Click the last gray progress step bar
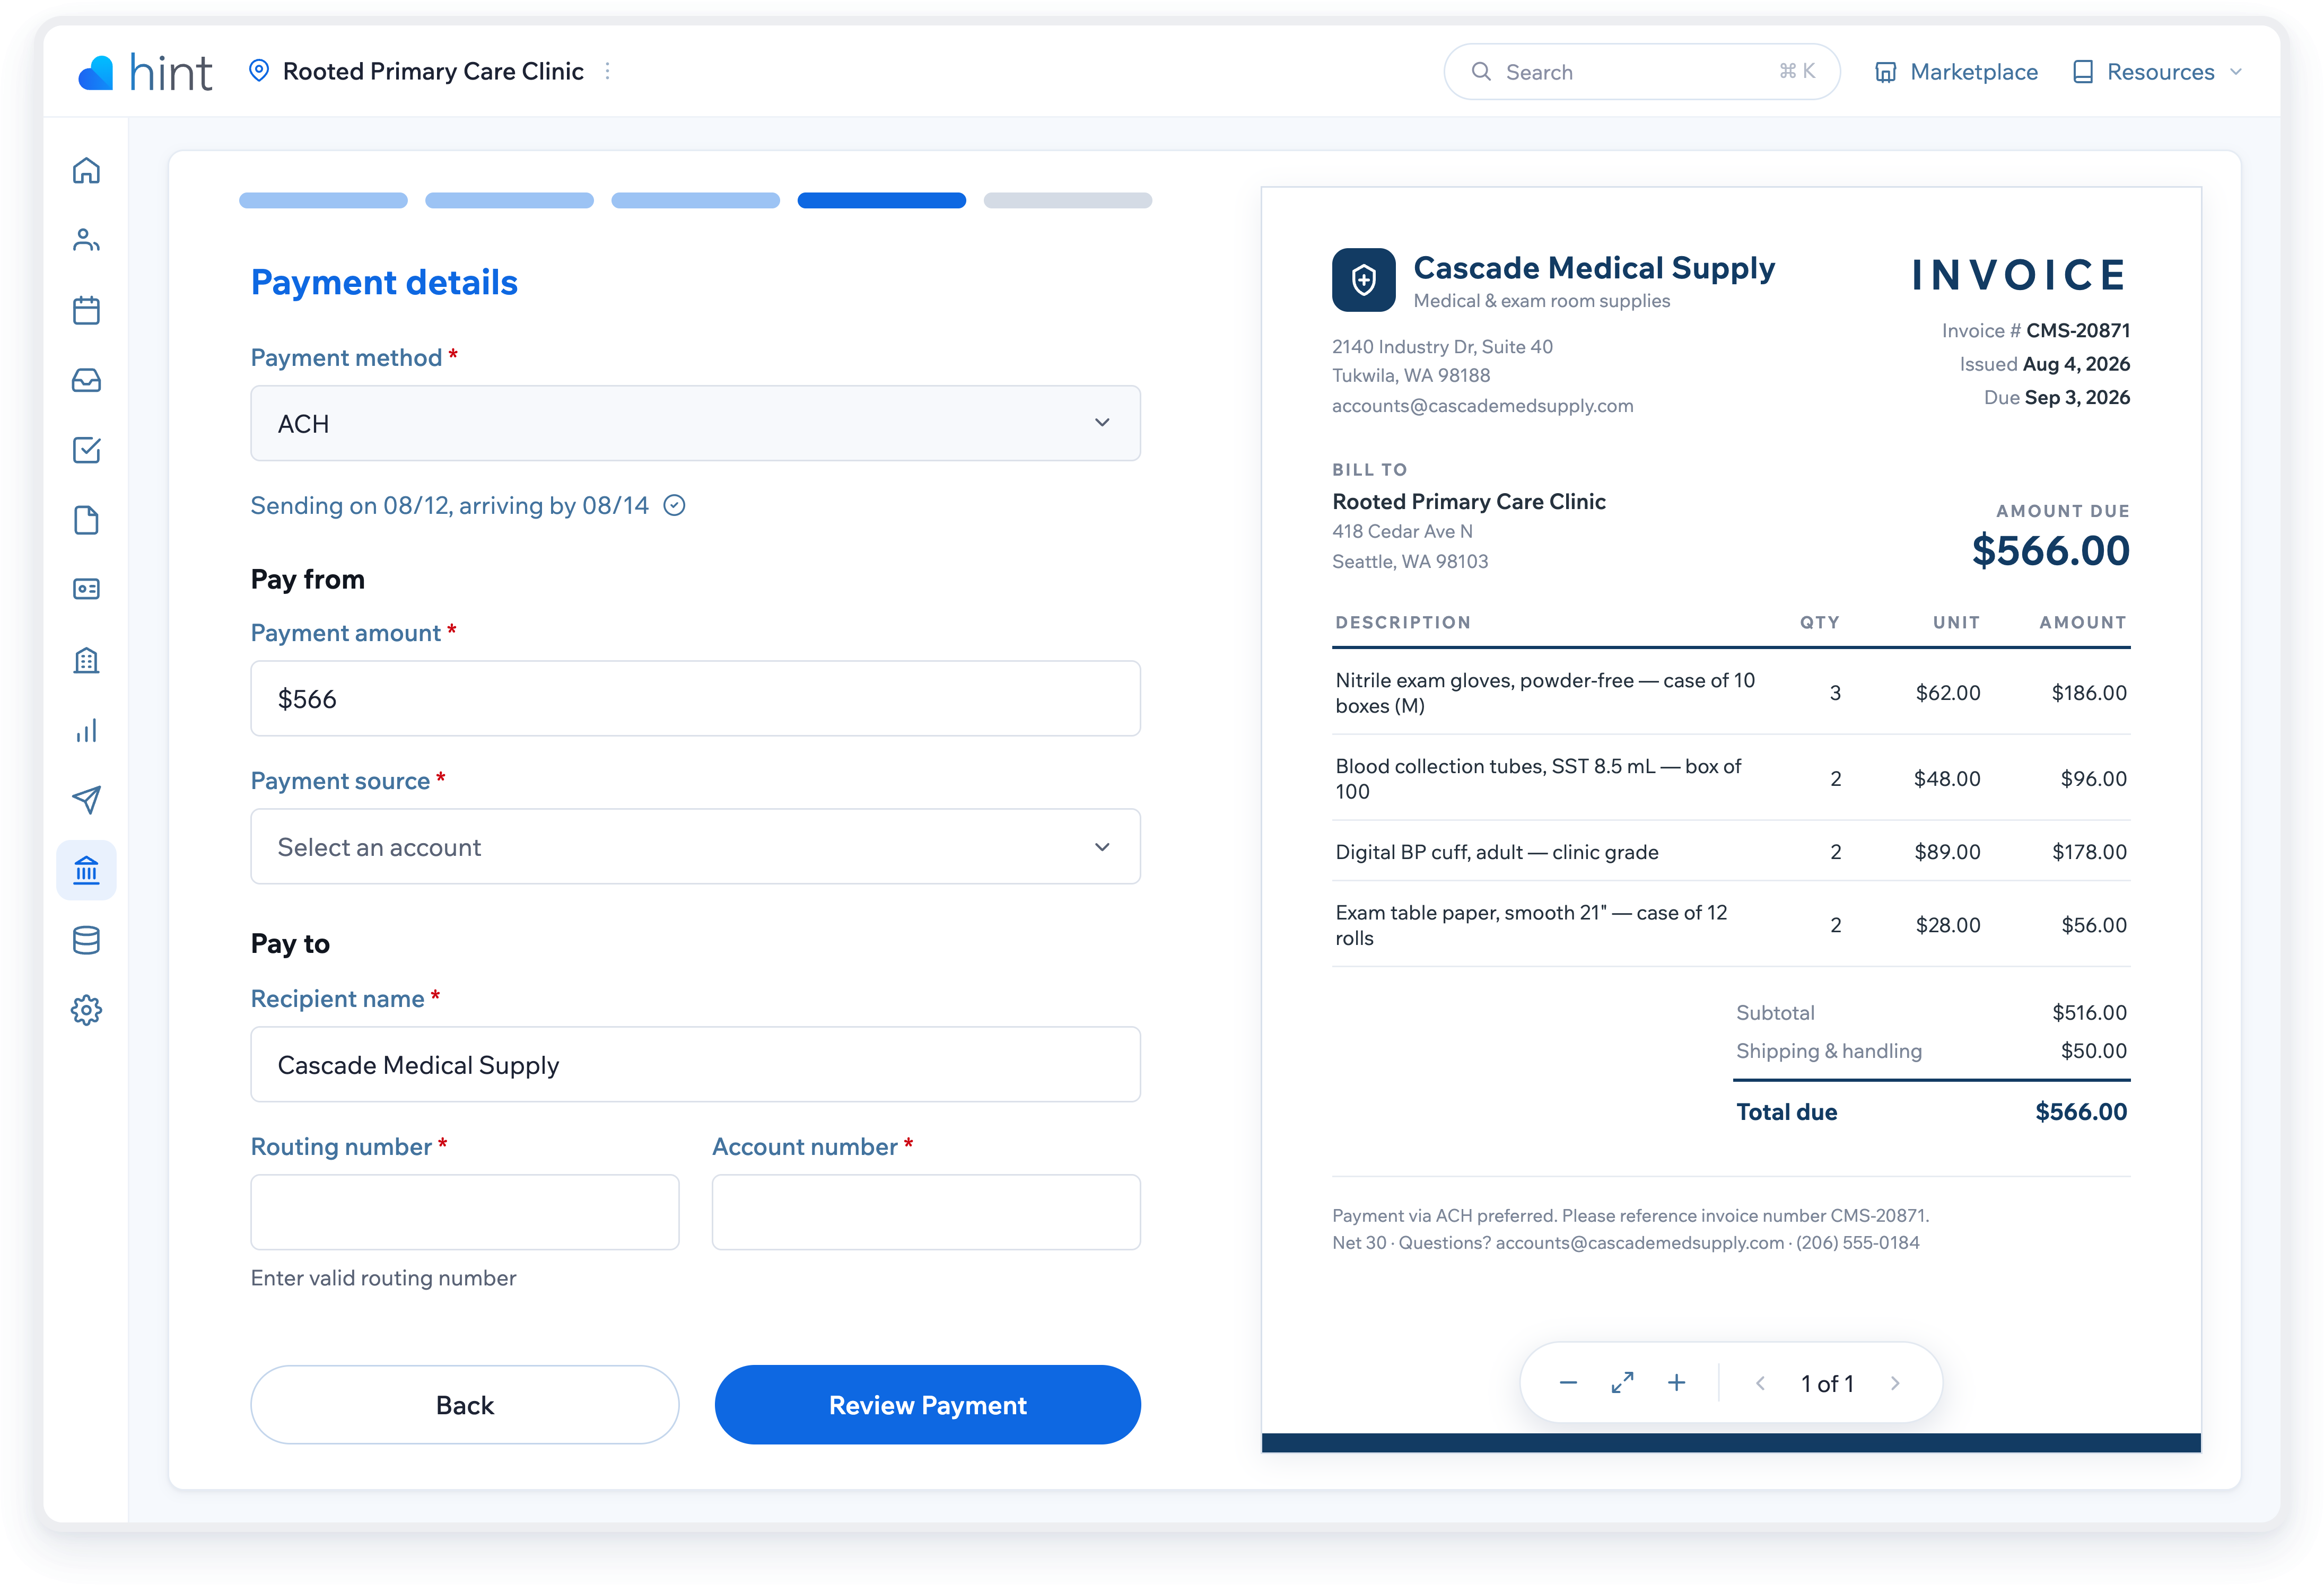The height and width of the screenshot is (1585, 2324). (1067, 201)
